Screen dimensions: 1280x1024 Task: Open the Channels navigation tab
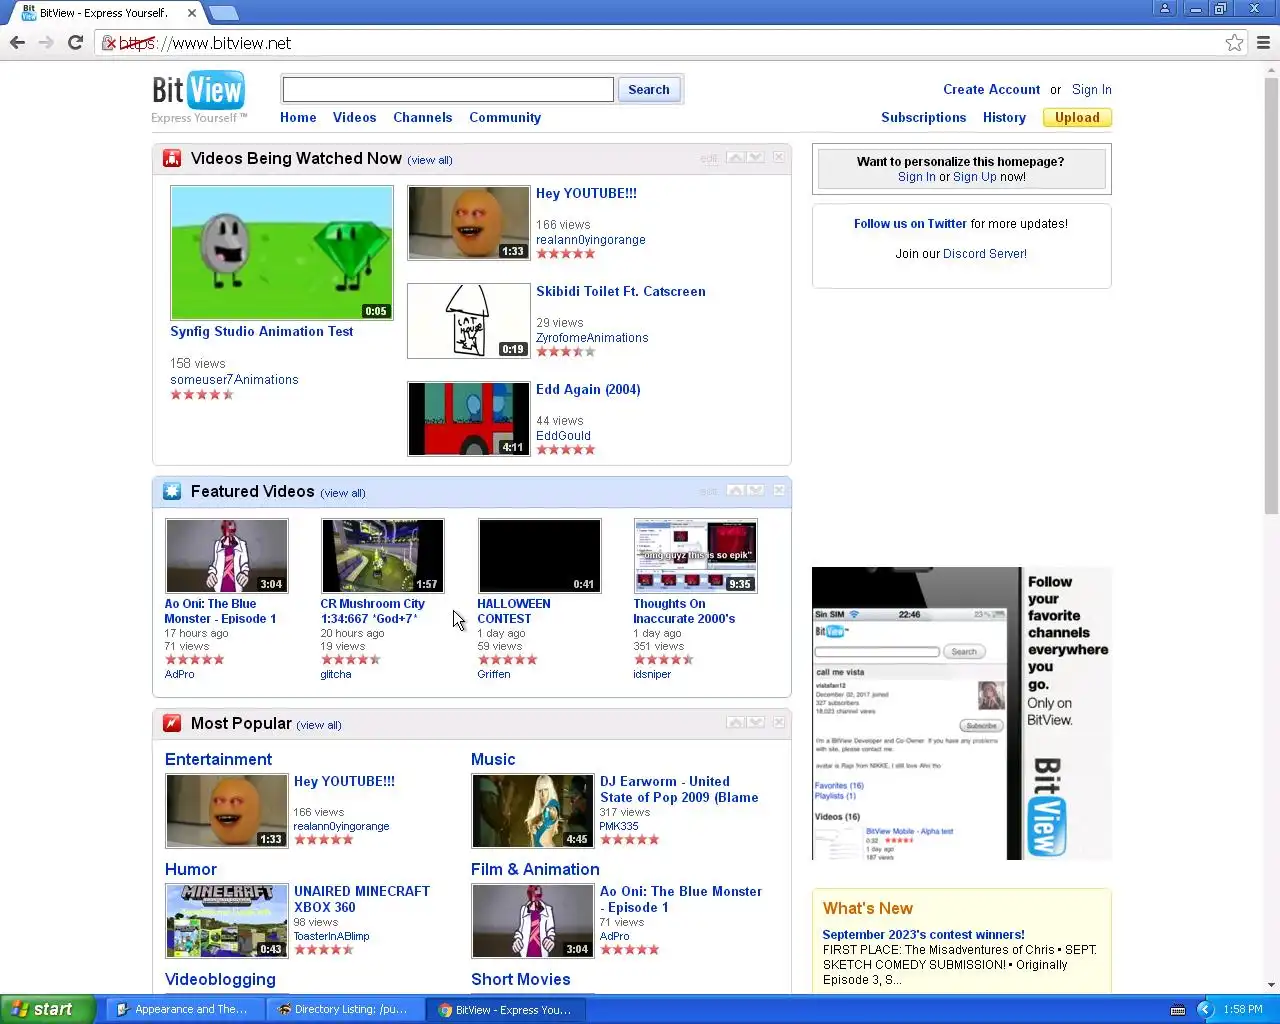[x=422, y=117]
